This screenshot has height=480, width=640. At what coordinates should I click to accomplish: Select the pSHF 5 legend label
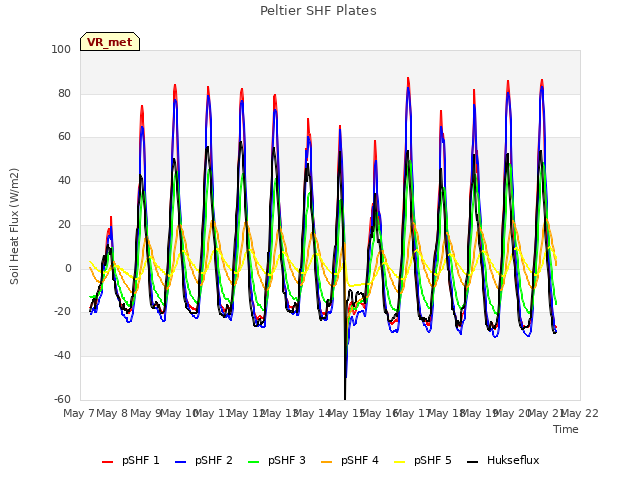pos(433,460)
